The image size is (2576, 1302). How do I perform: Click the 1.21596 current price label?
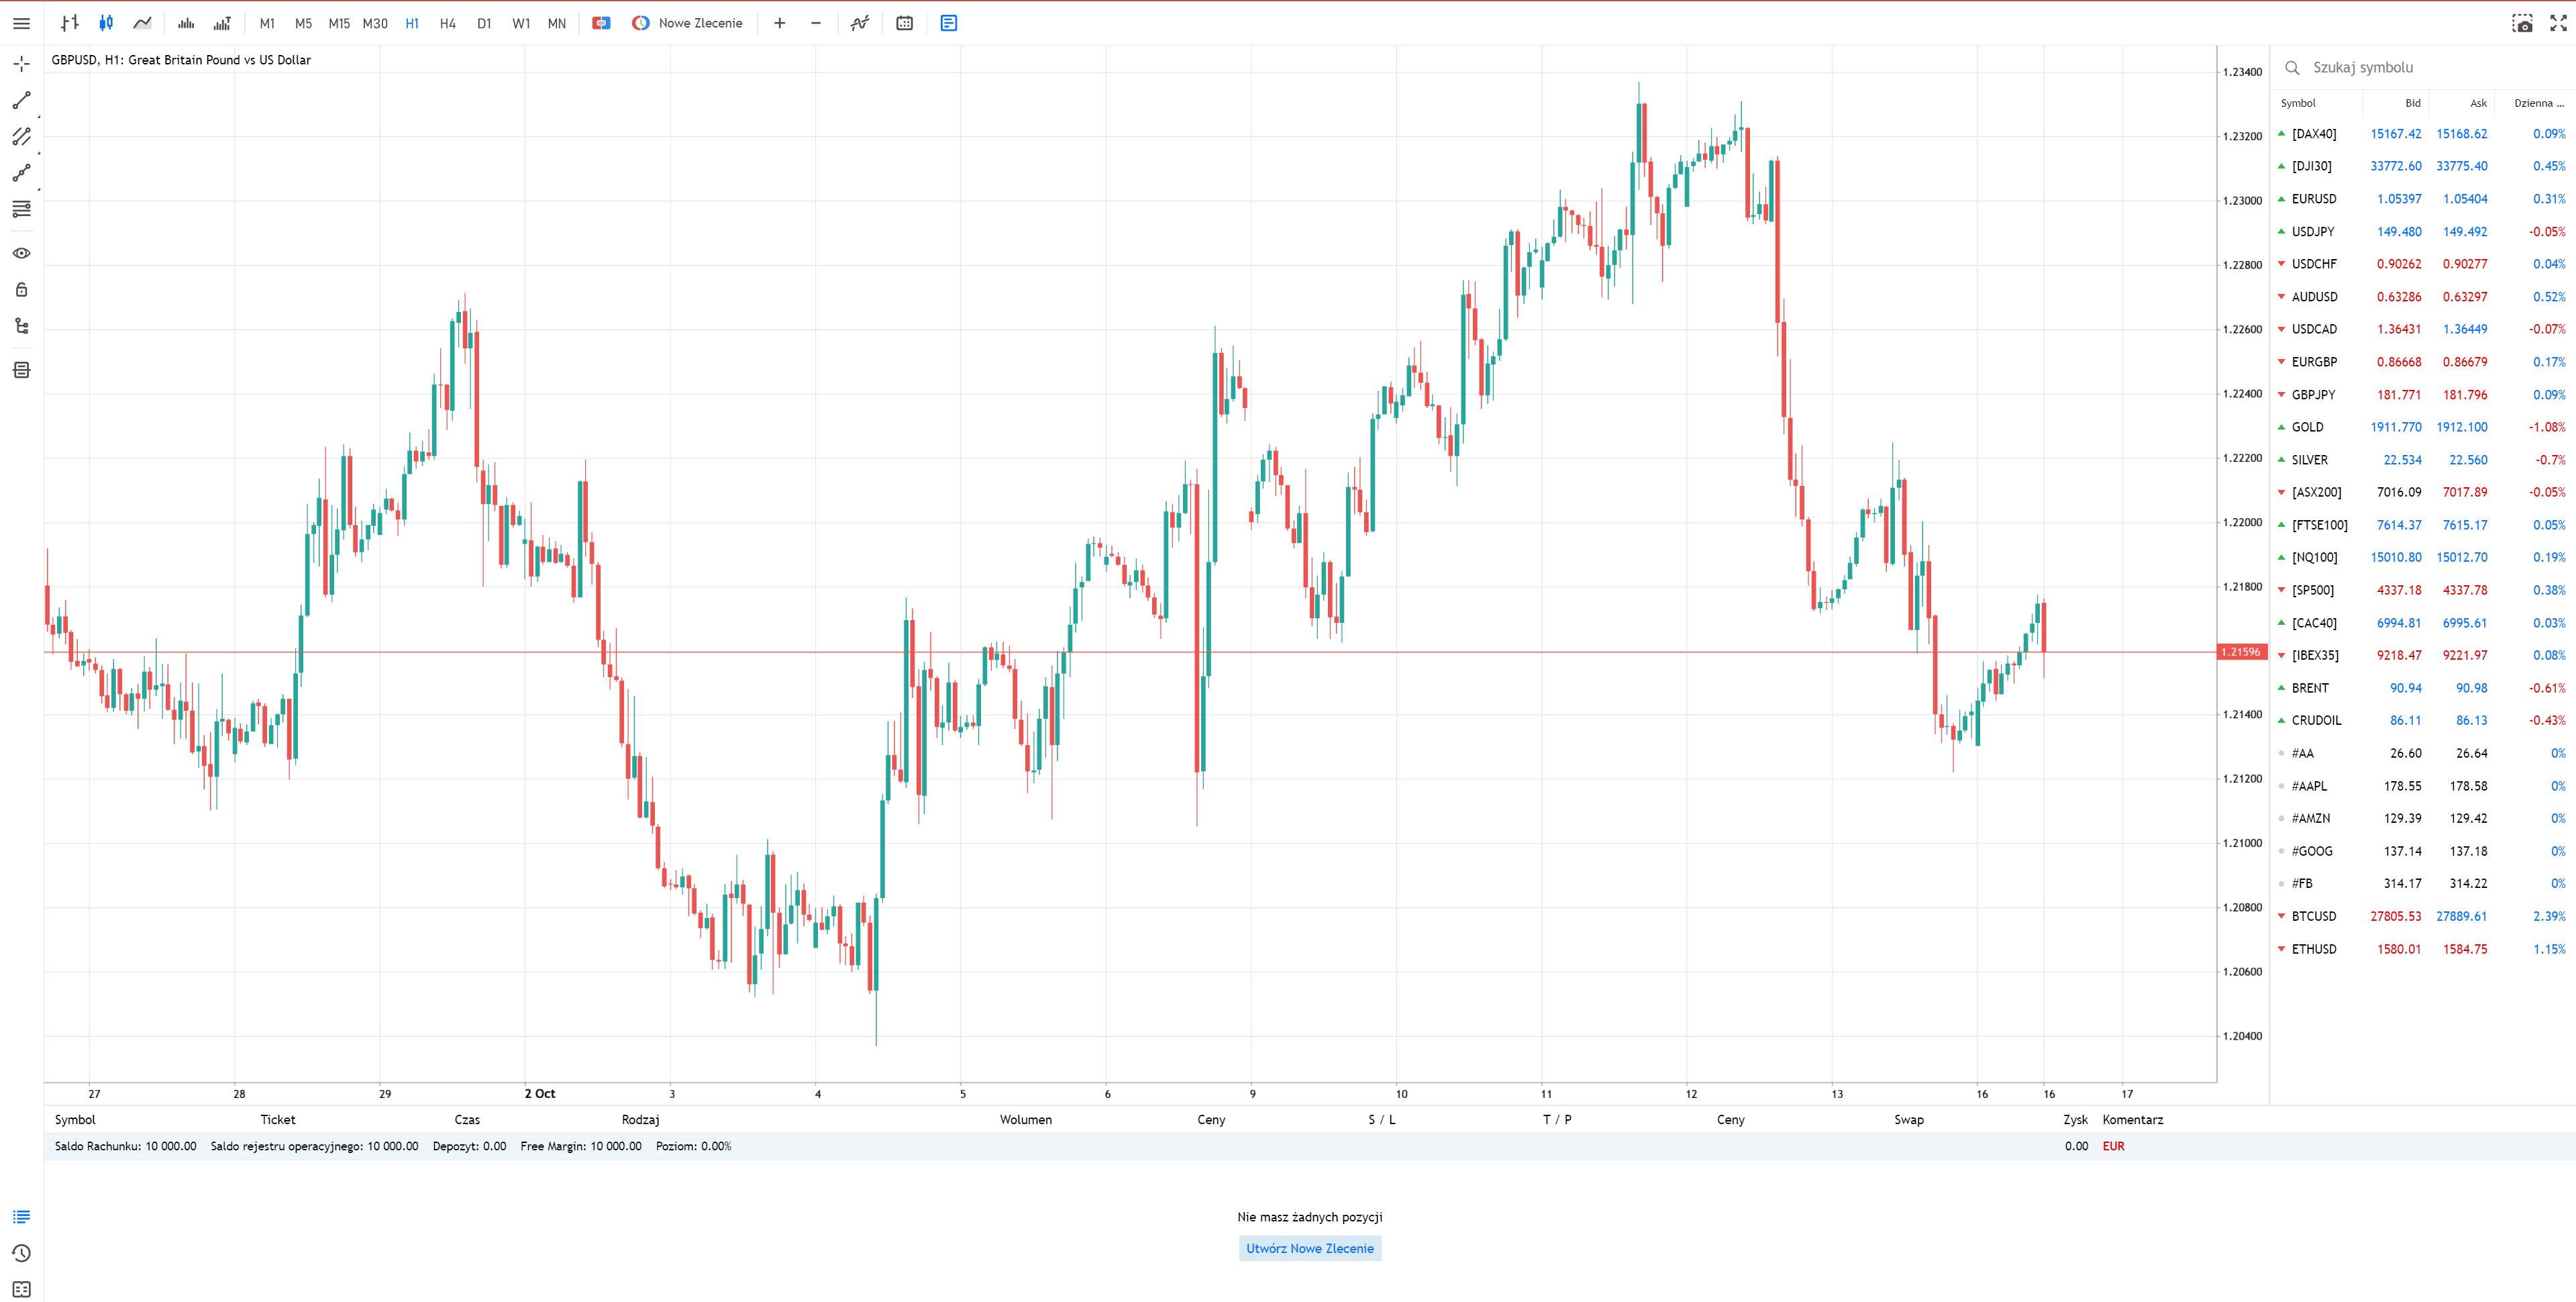point(2242,652)
